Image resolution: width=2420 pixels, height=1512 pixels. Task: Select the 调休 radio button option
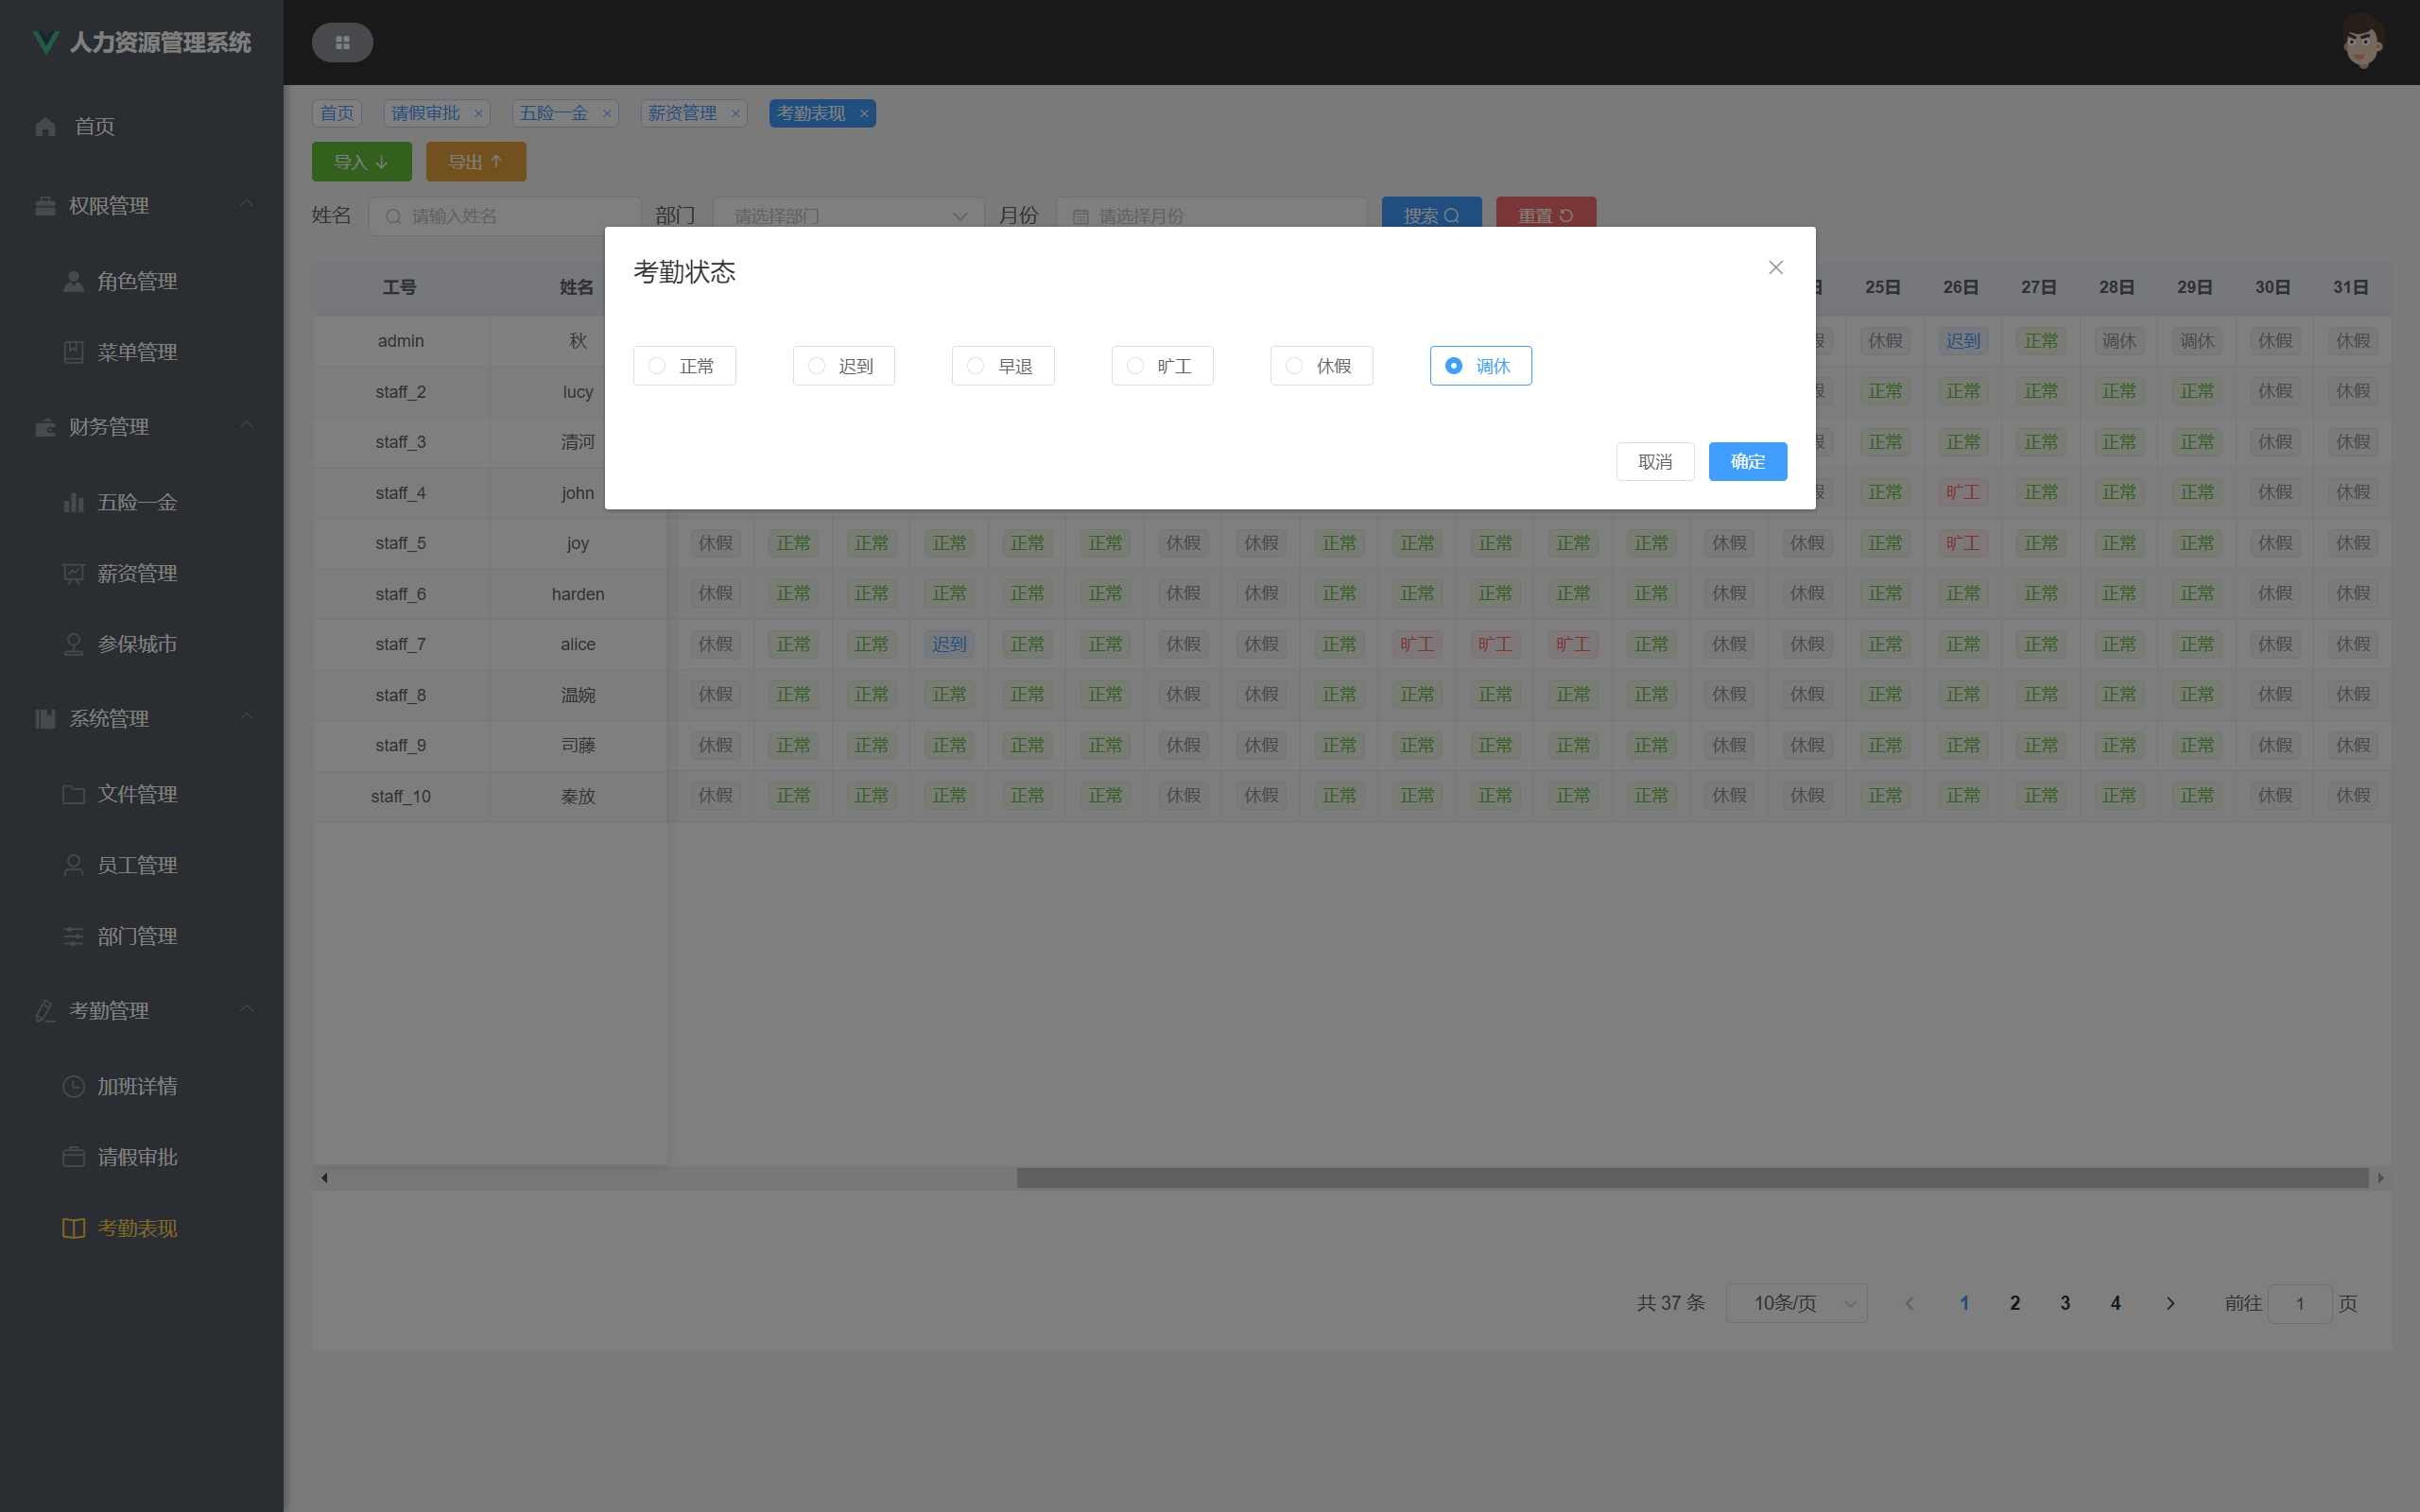1453,364
